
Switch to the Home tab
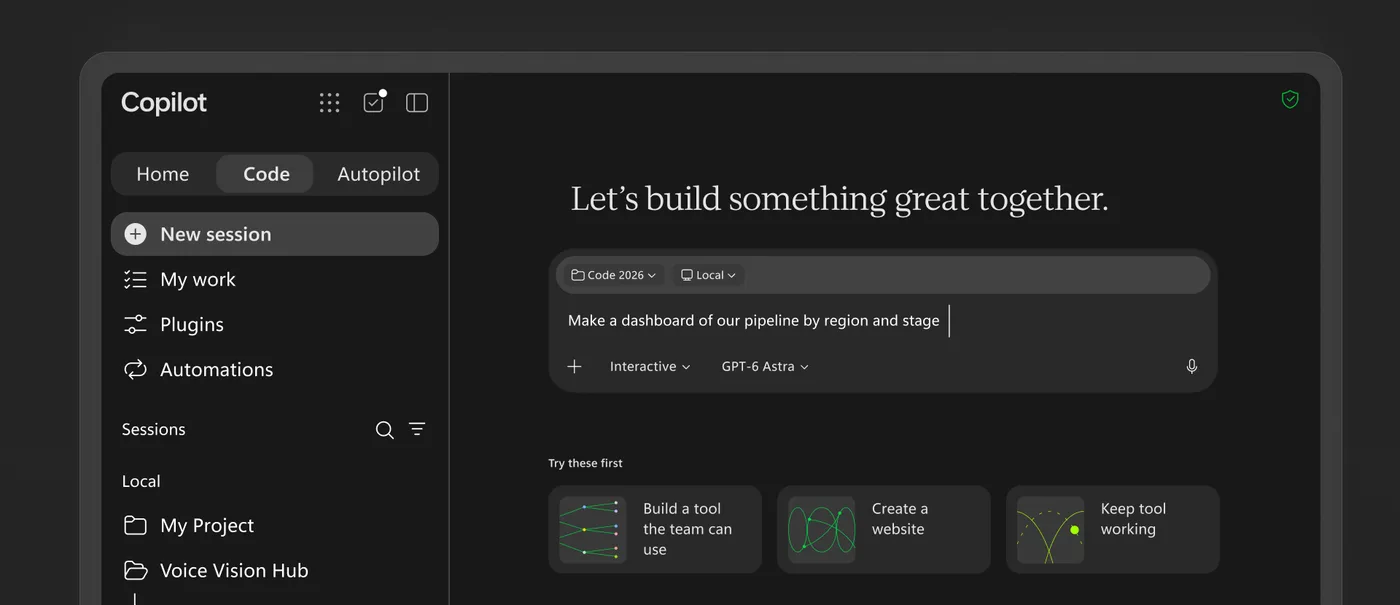163,174
